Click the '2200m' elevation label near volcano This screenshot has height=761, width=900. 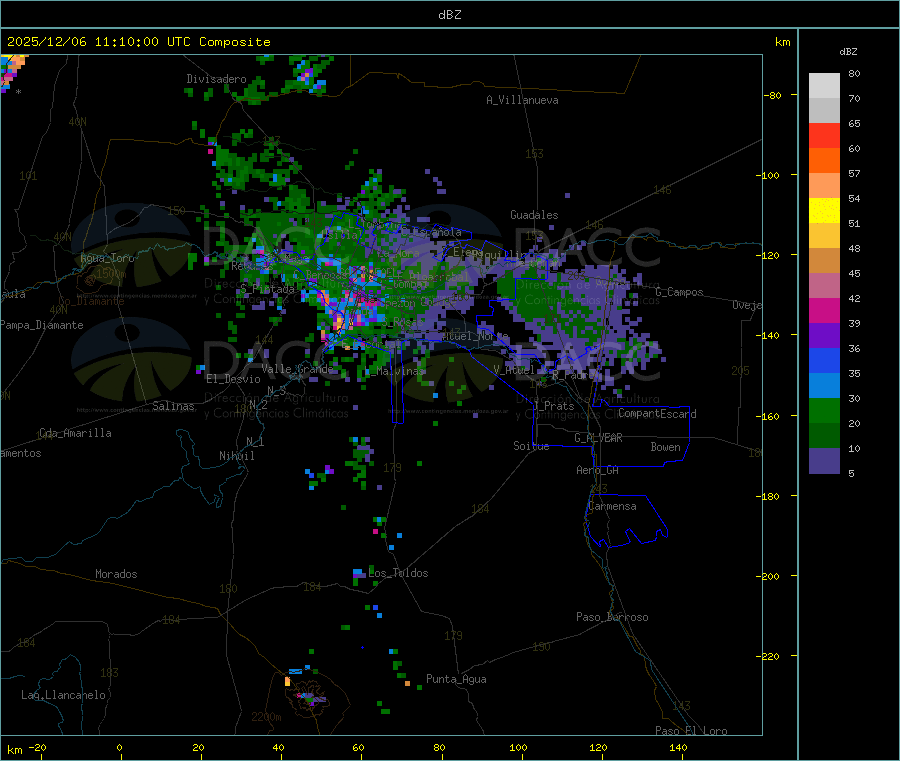coord(266,717)
